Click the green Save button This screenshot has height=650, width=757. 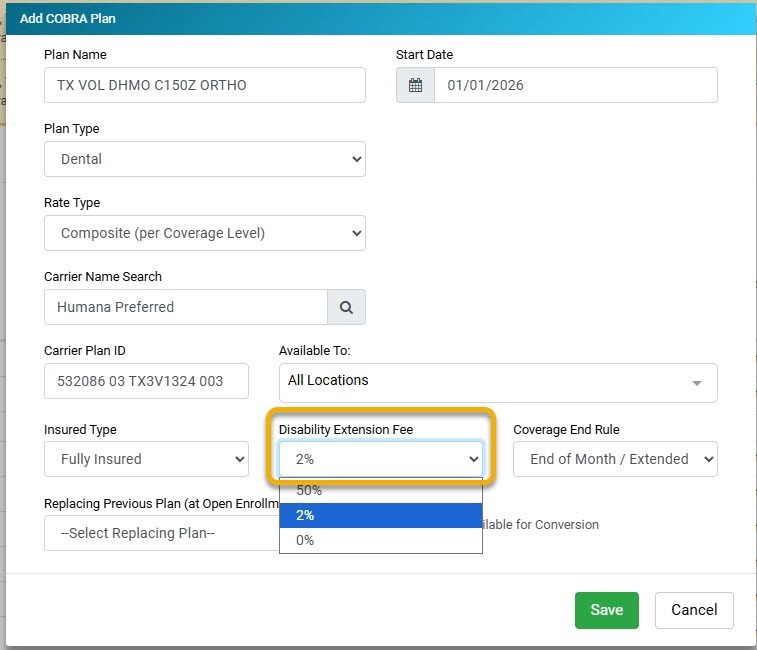[x=606, y=610]
